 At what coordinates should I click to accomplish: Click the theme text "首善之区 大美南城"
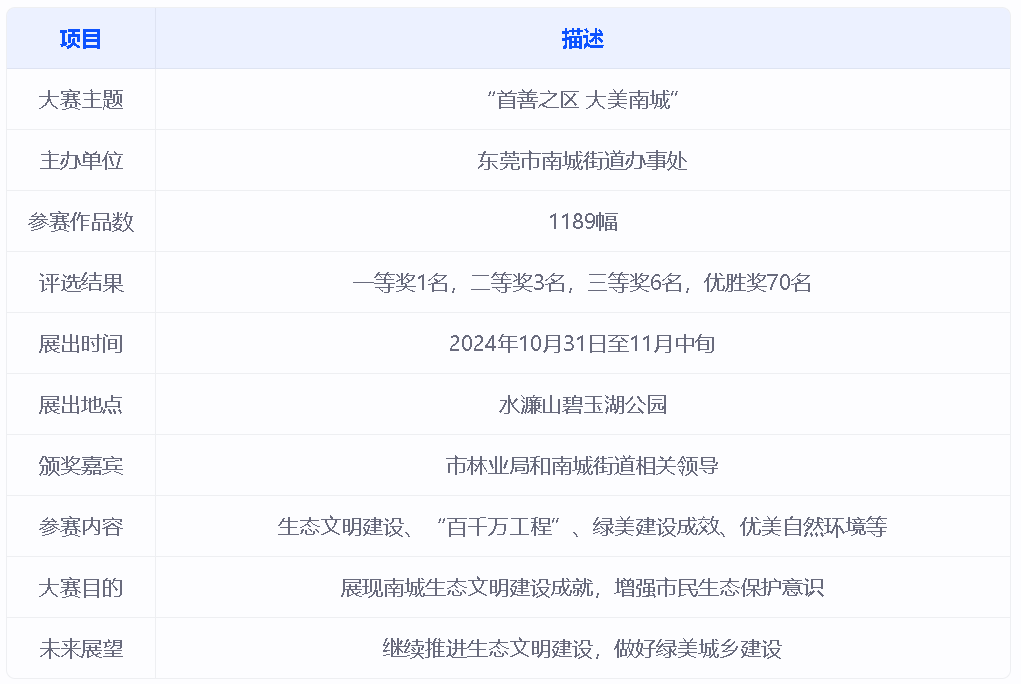click(x=582, y=100)
